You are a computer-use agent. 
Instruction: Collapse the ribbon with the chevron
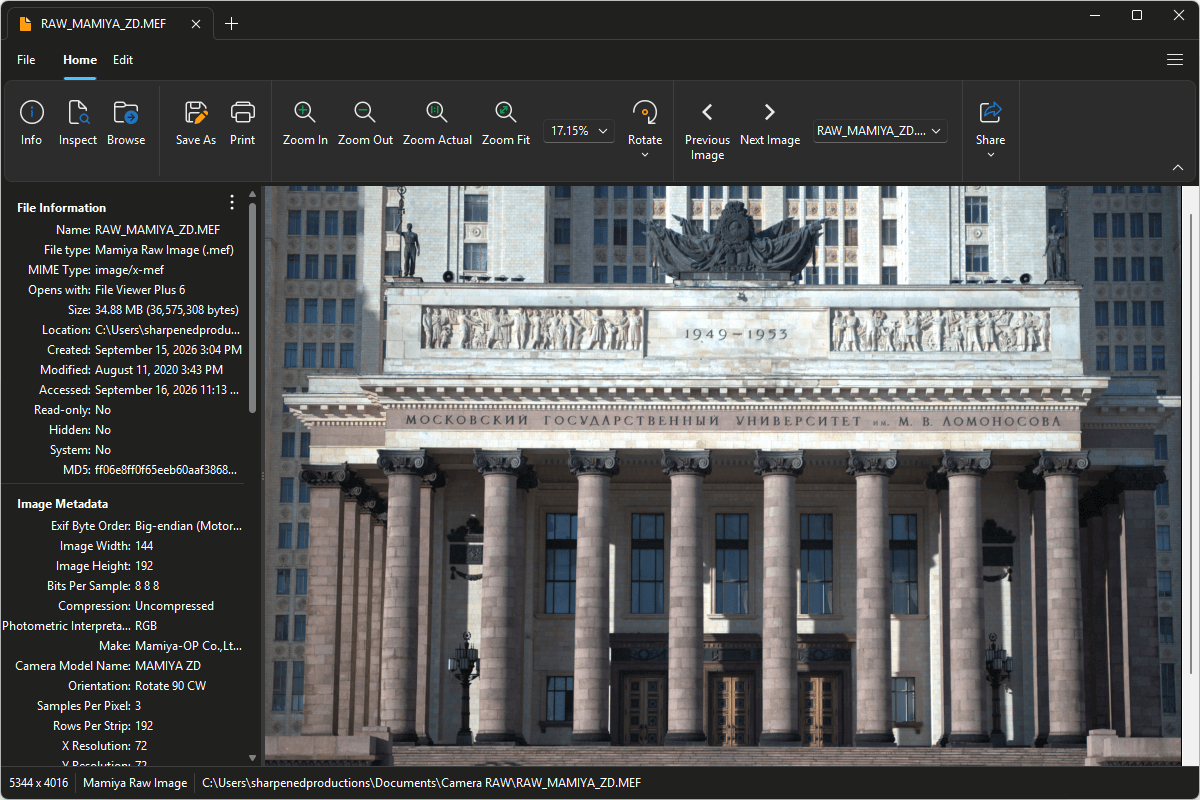1177,167
